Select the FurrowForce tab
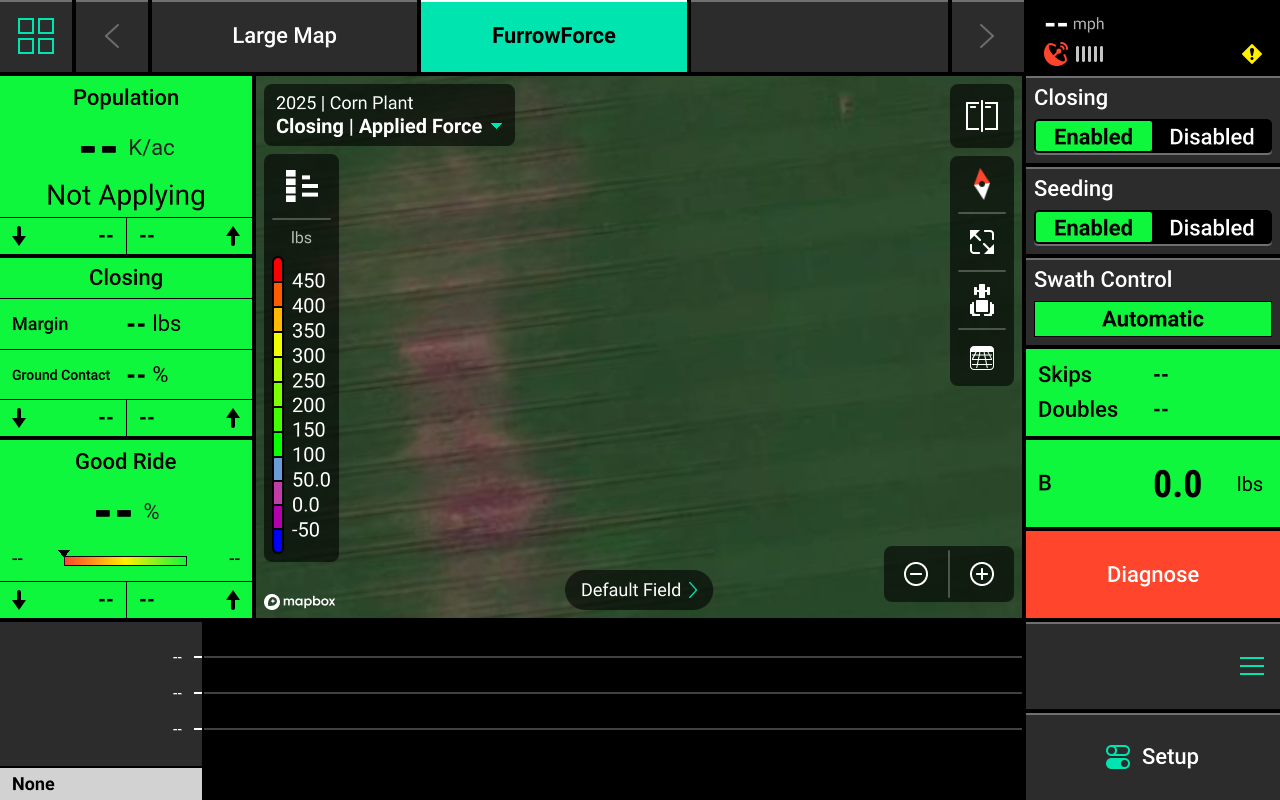 [x=553, y=36]
